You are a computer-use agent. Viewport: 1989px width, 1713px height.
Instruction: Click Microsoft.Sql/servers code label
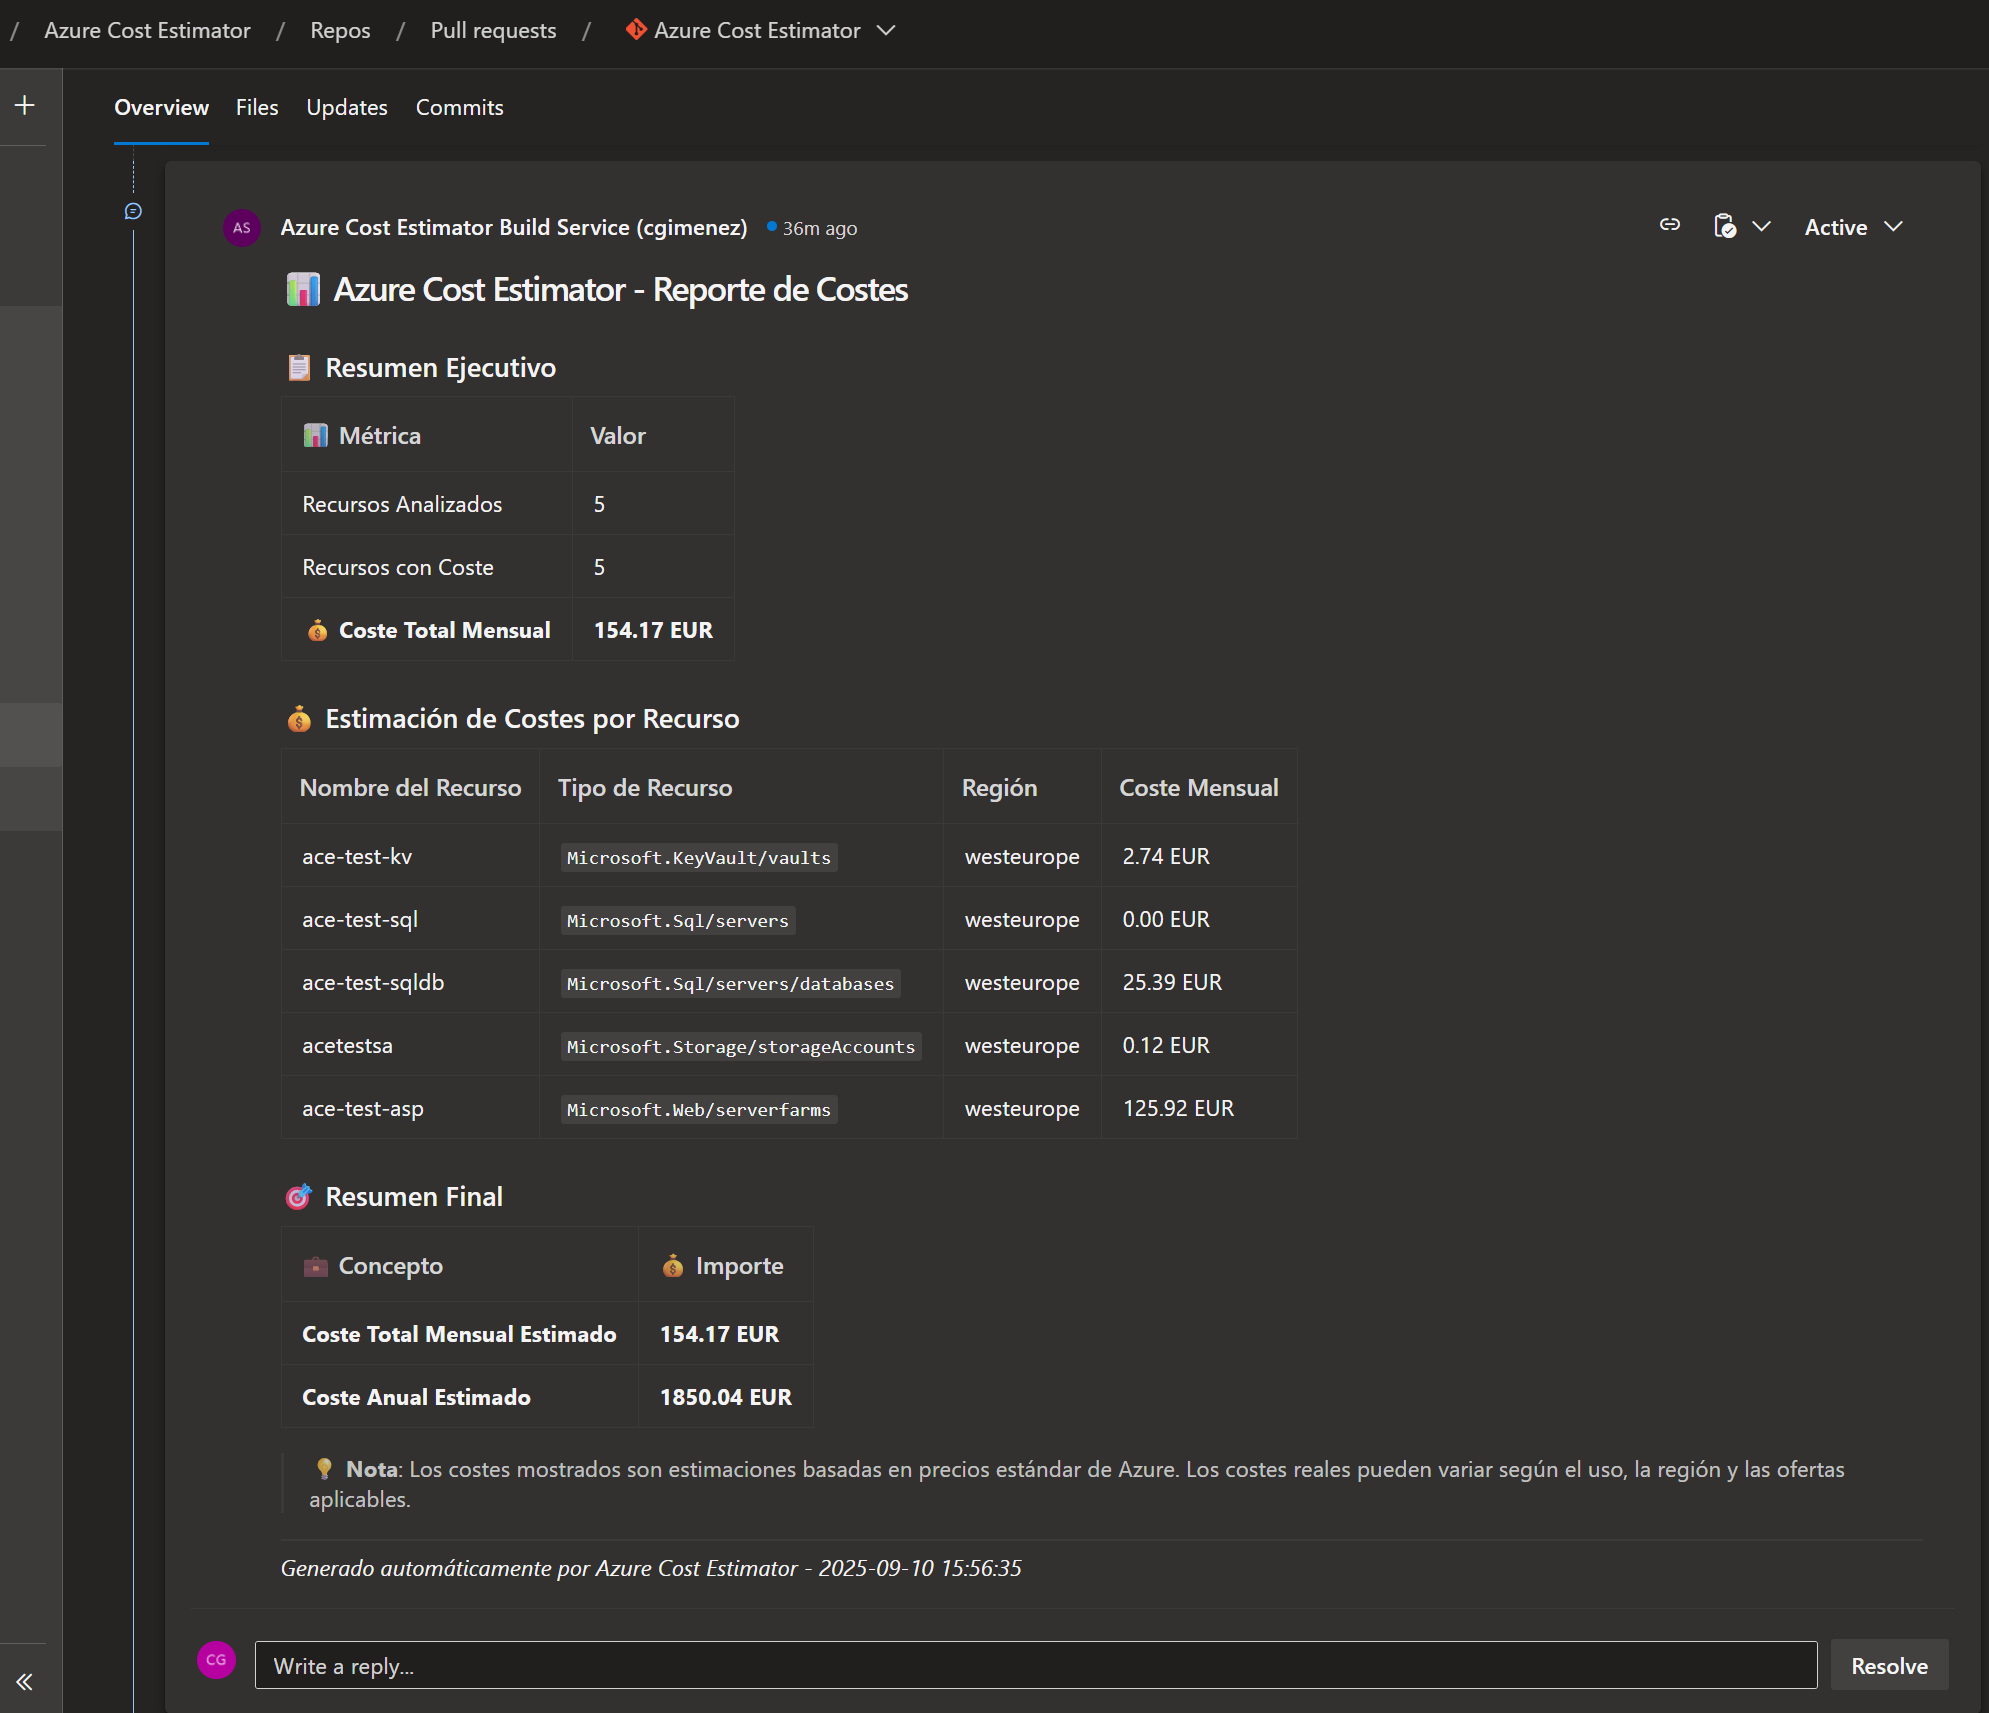(x=678, y=920)
